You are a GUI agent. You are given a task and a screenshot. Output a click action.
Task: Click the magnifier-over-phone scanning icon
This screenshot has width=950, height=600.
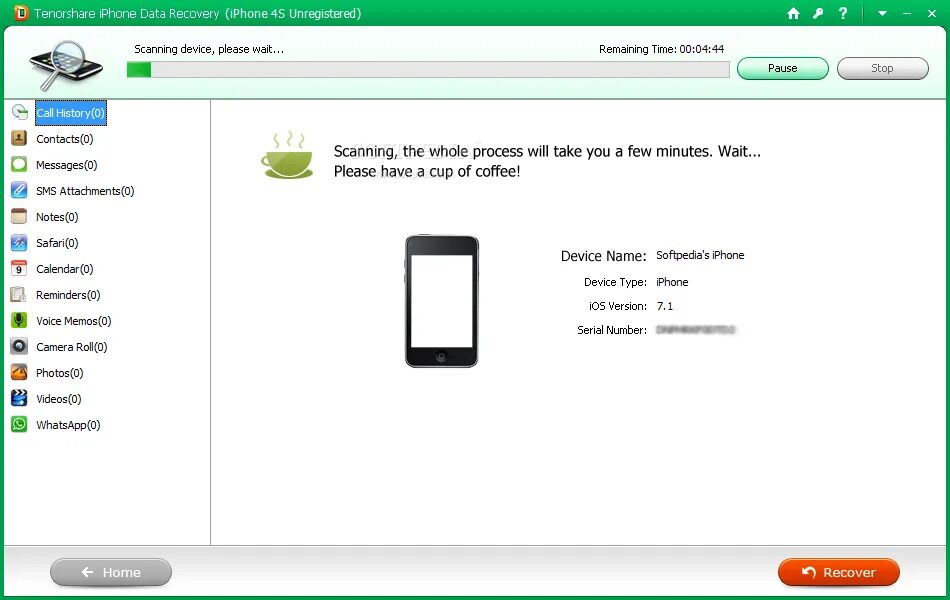tap(65, 65)
